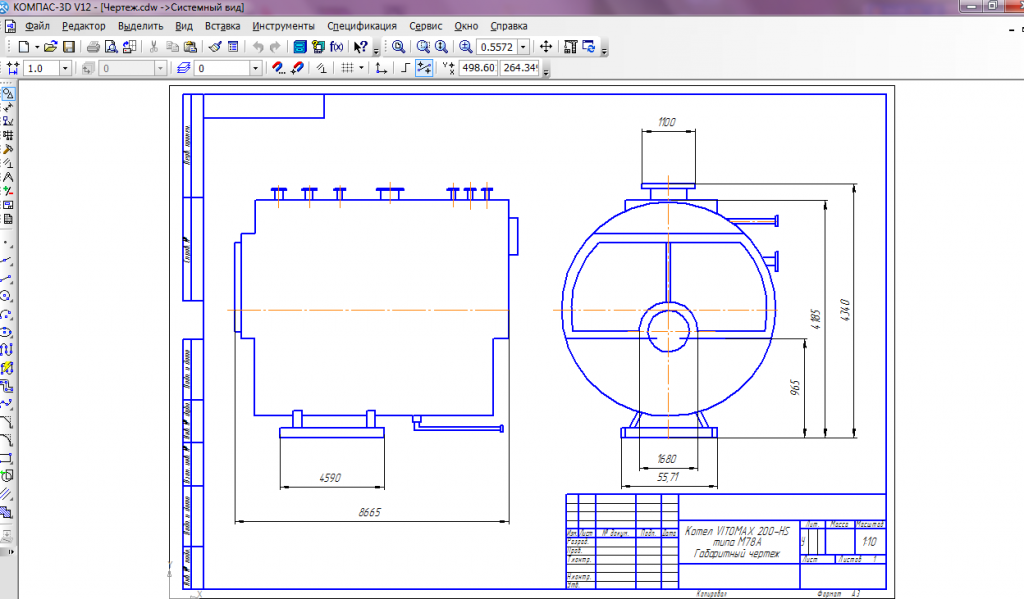Select the Fillet tool
Image resolution: width=1024 pixels, height=599 pixels.
[x=7, y=440]
